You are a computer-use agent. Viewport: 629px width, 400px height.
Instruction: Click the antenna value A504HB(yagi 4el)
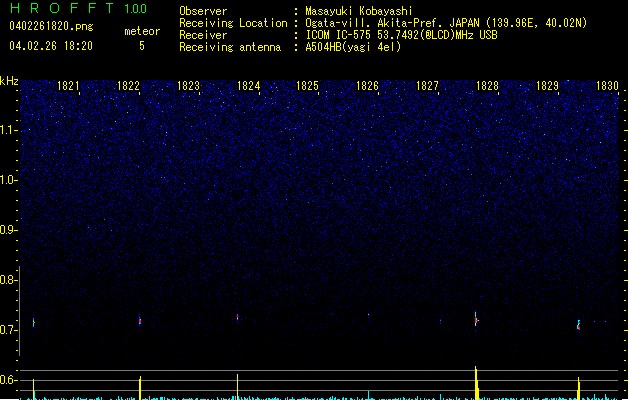353,47
